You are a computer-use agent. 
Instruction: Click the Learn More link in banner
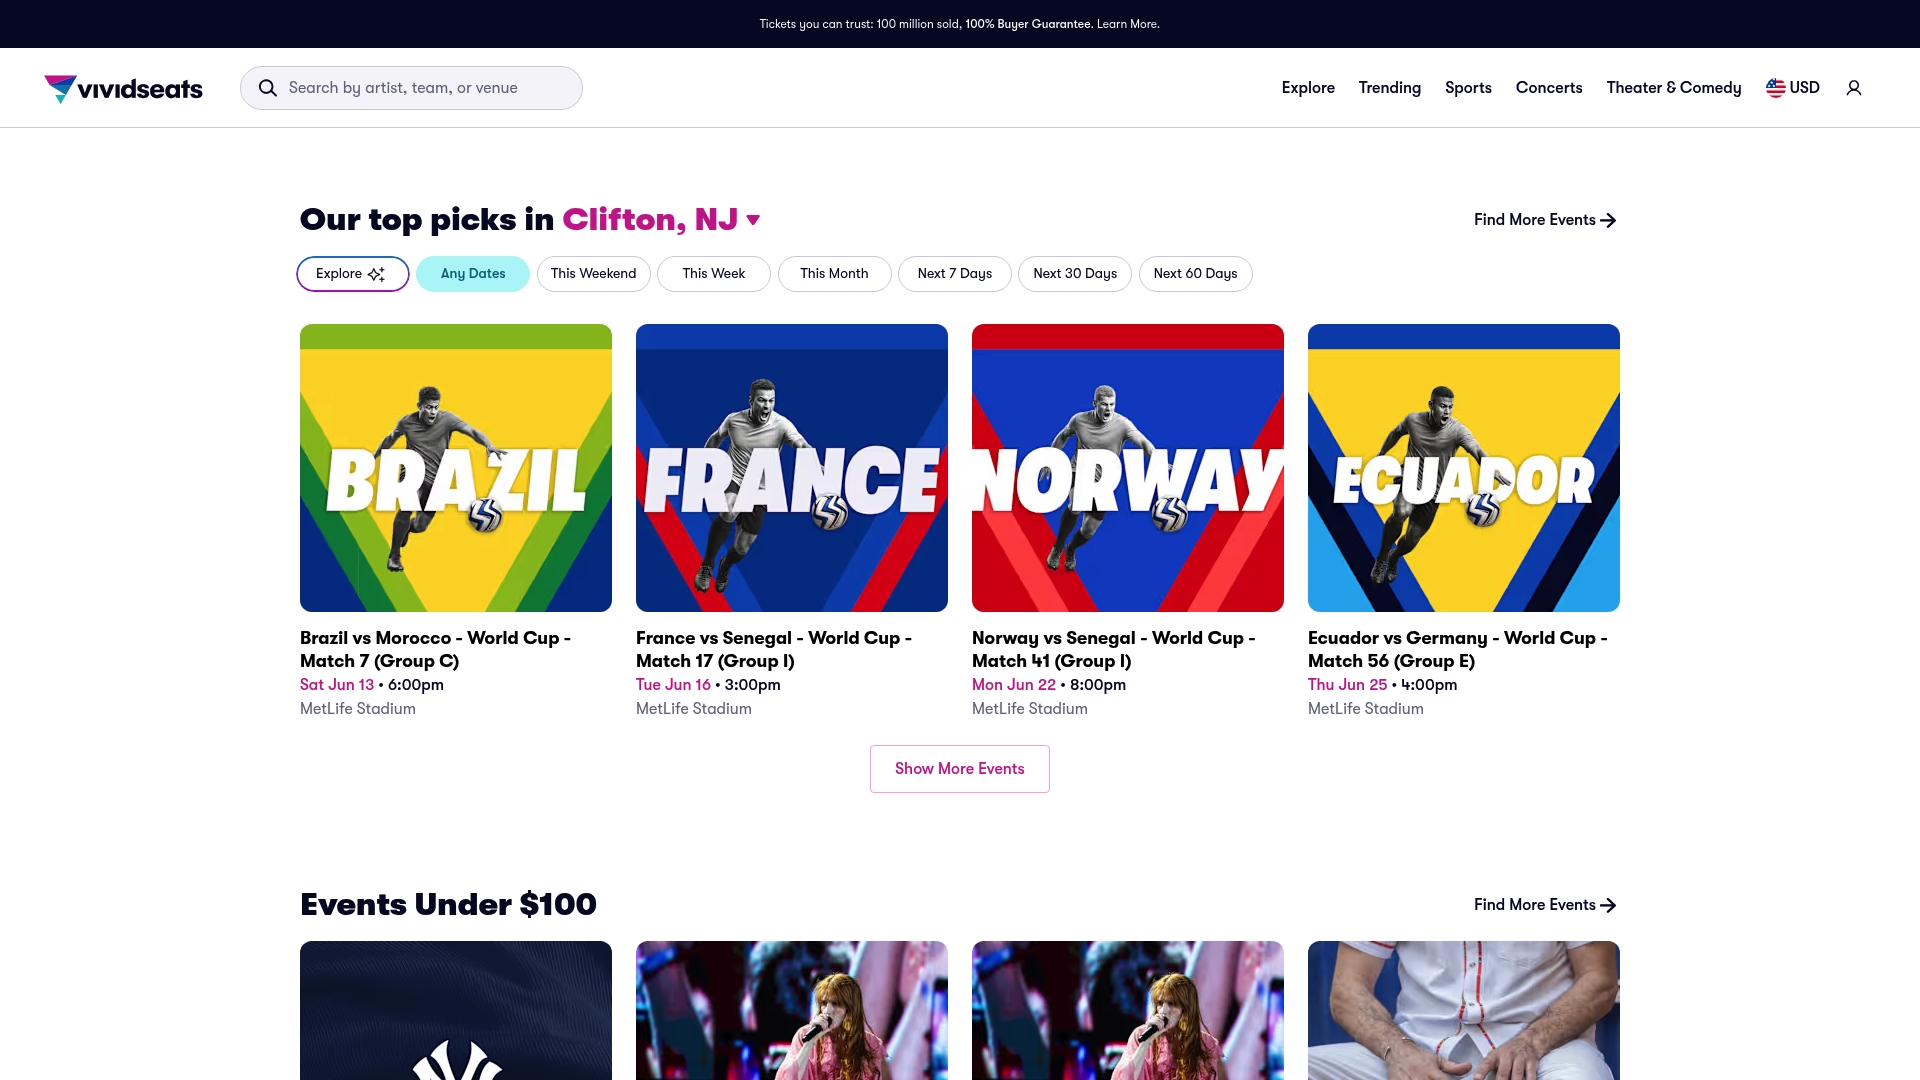1128,24
